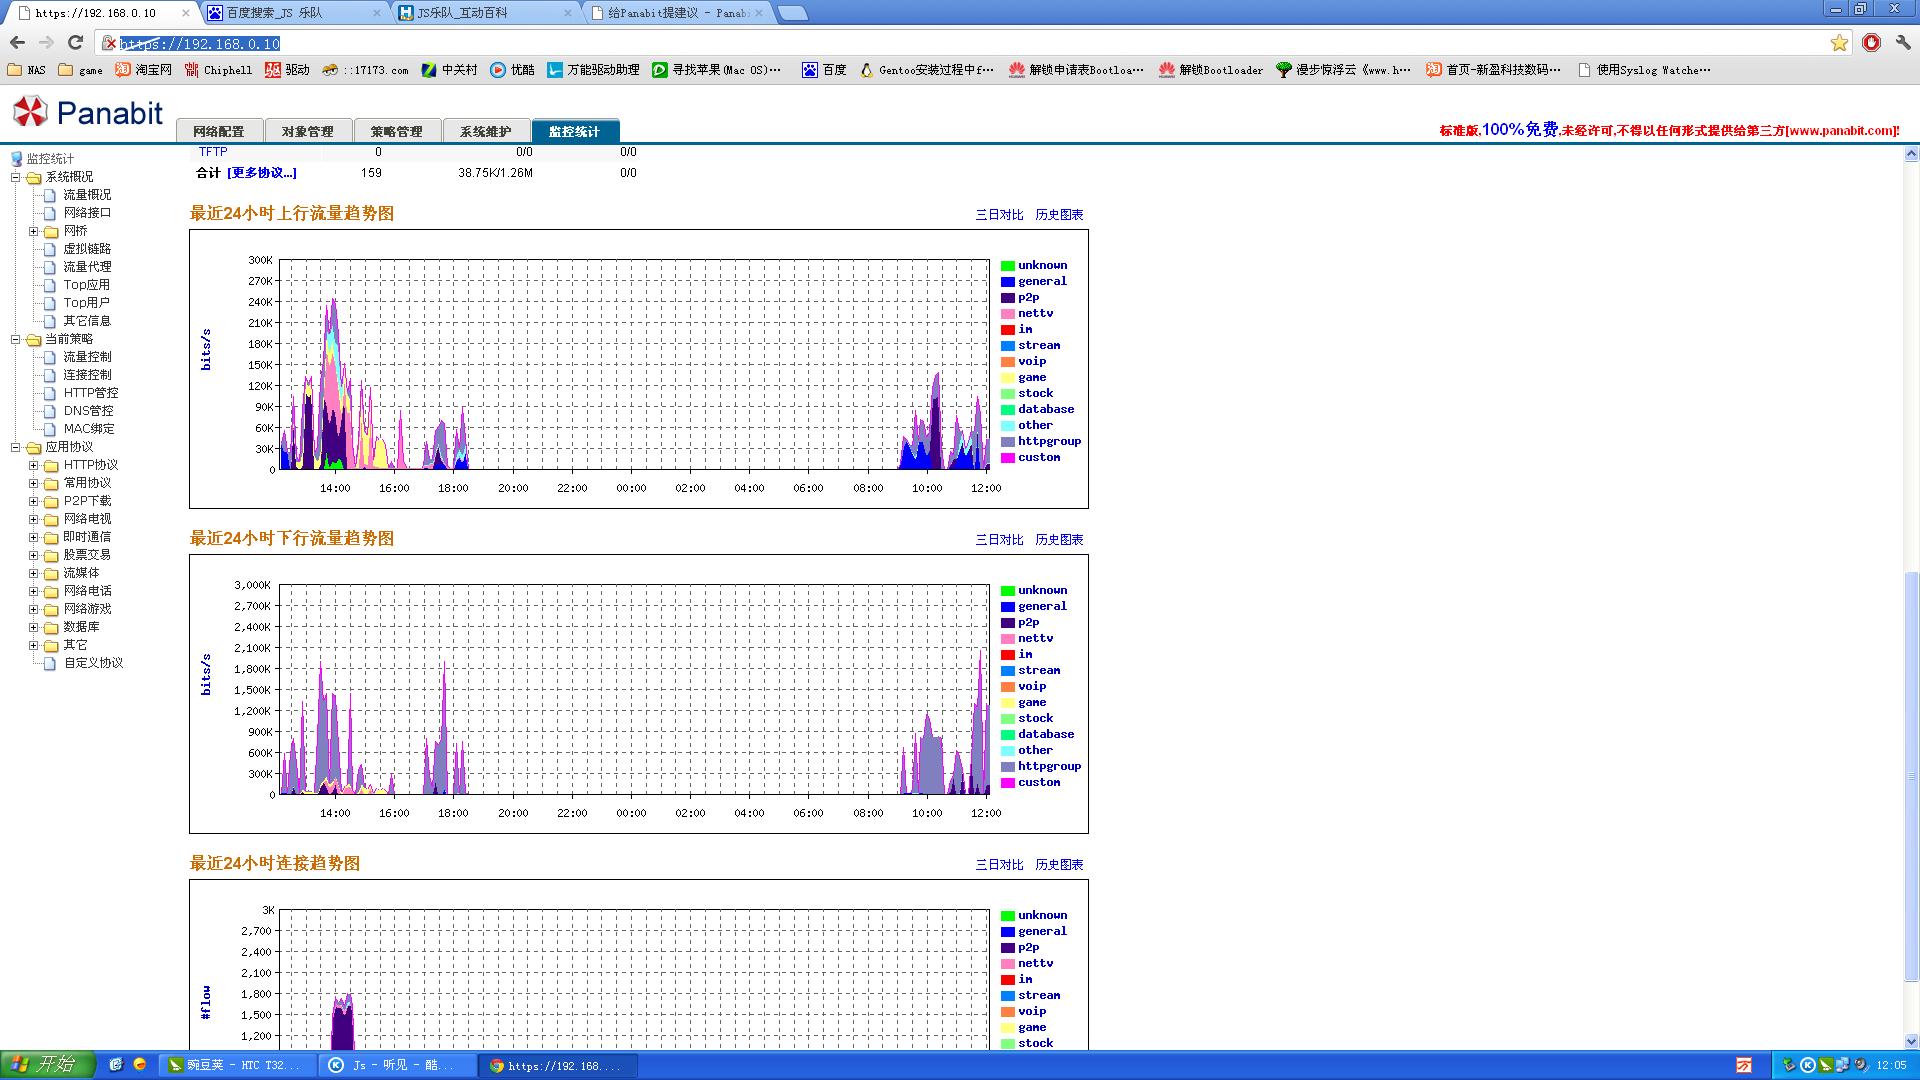Viewport: 1920px width, 1080px height.
Task: Open the 网络配置 tab
Action: [x=219, y=131]
